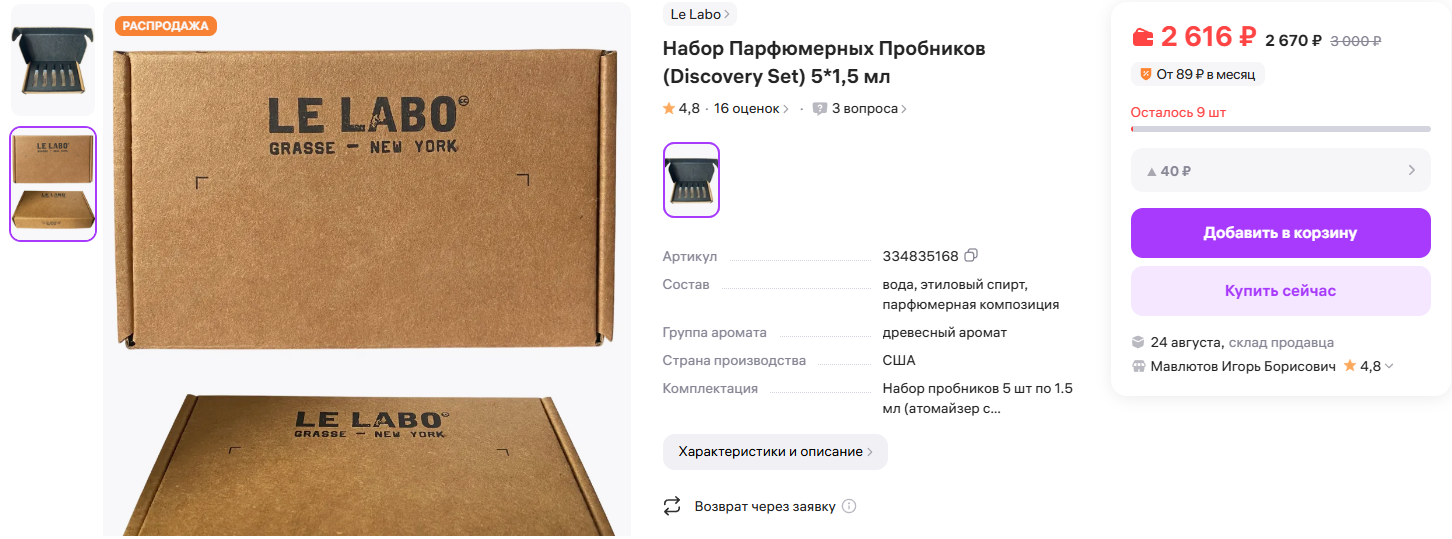Viewport: 1452px width, 539px height.
Task: Click the seller store icon
Action: (1138, 366)
